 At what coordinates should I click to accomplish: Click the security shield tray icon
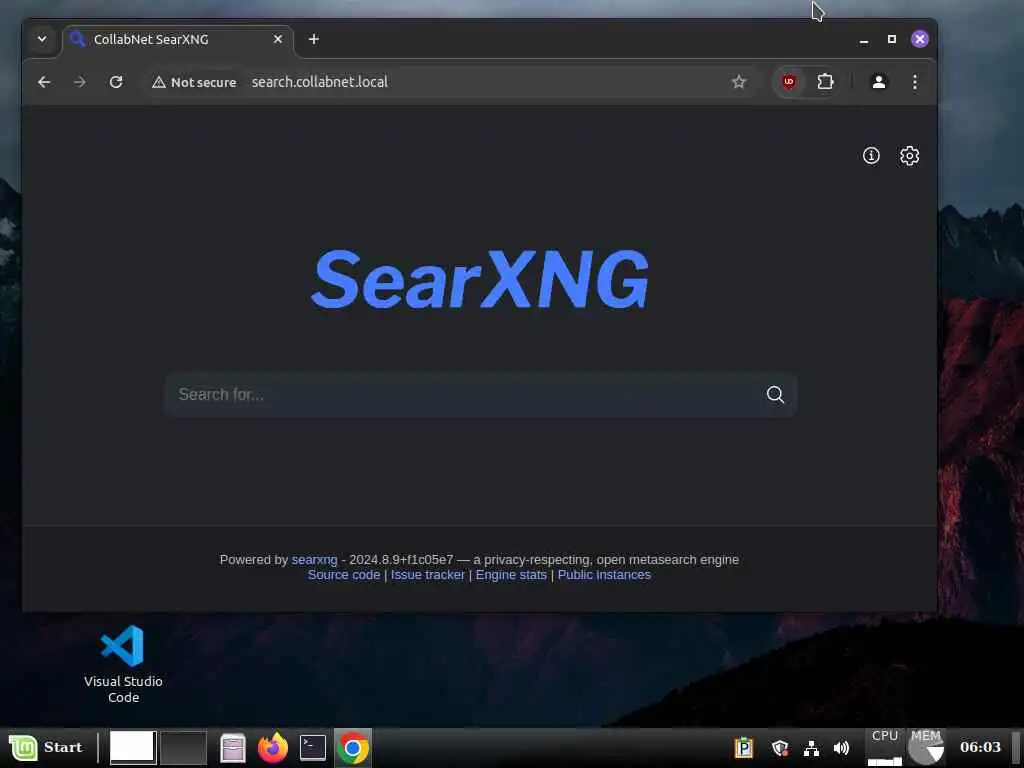(780, 747)
